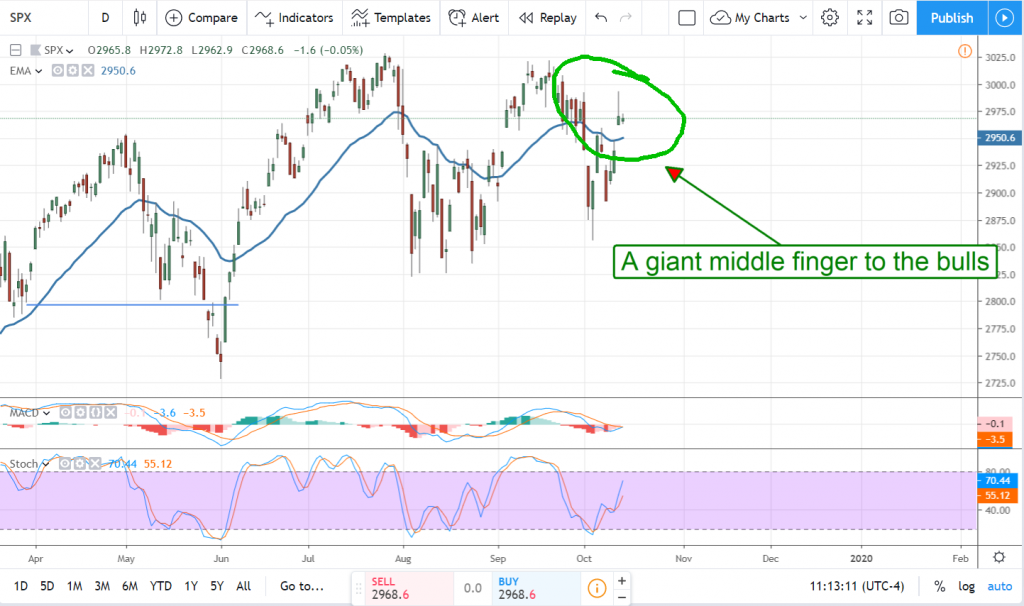Open chart layout settings gear
The height and width of the screenshot is (606, 1024).
point(829,17)
